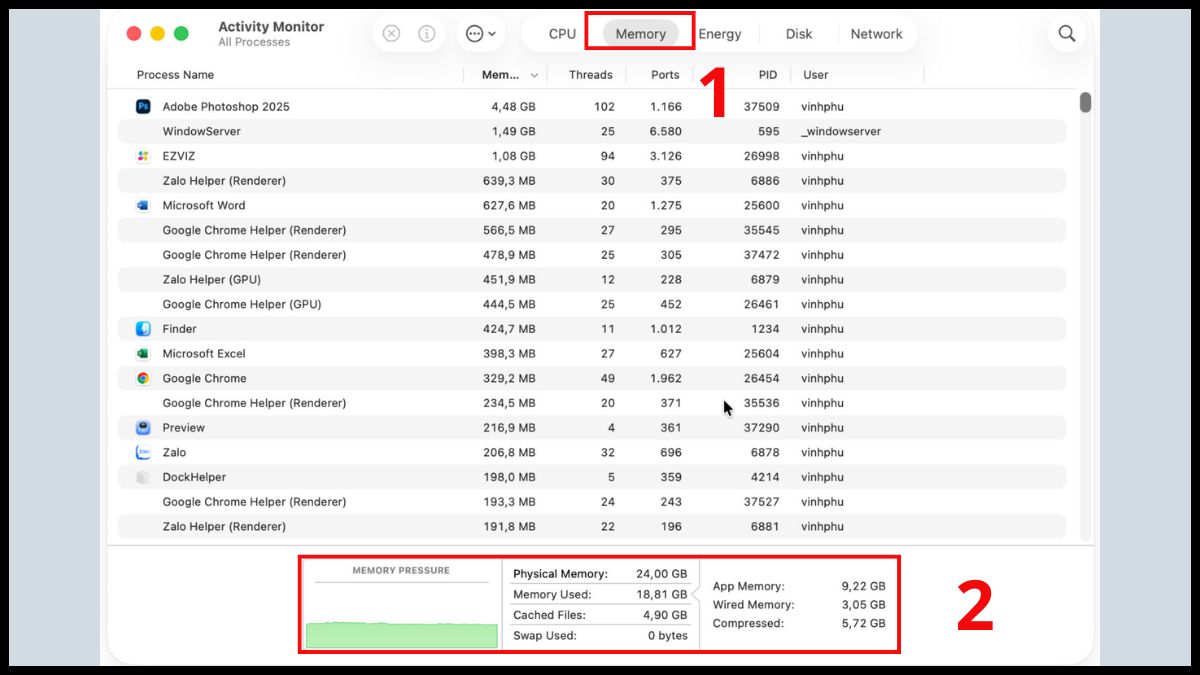Click the Preview app icon

143,428
